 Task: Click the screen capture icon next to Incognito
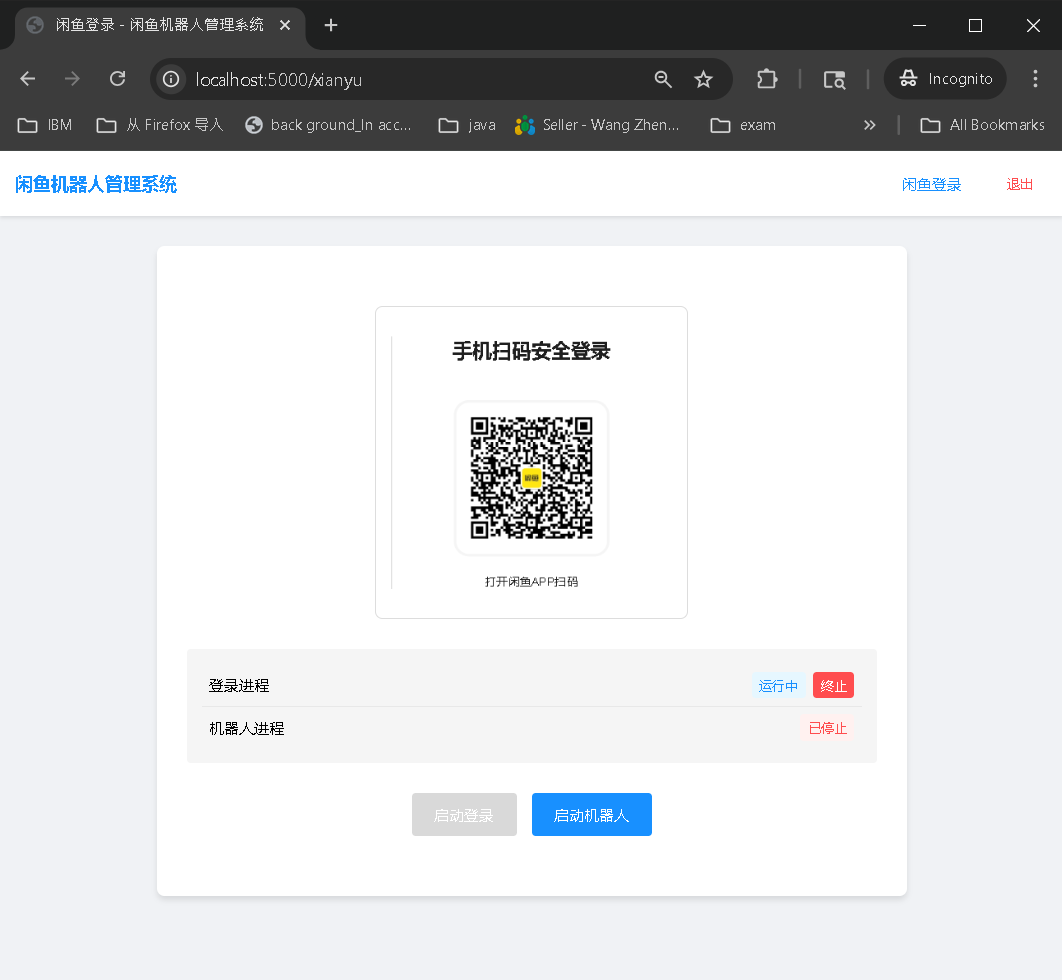tap(835, 78)
